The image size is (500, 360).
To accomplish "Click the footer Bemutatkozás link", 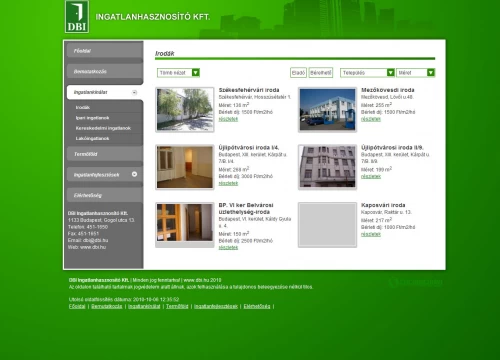I will (x=107, y=306).
